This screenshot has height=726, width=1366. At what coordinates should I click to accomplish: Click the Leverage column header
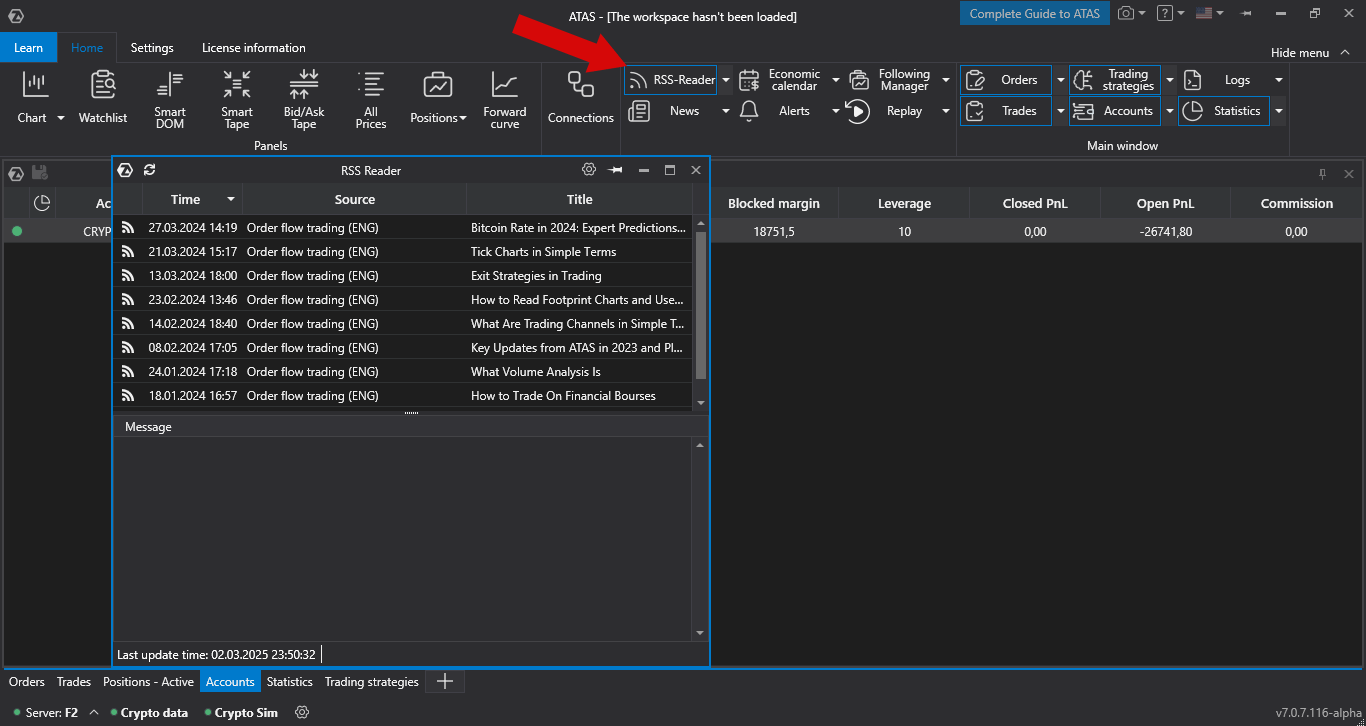click(x=904, y=203)
